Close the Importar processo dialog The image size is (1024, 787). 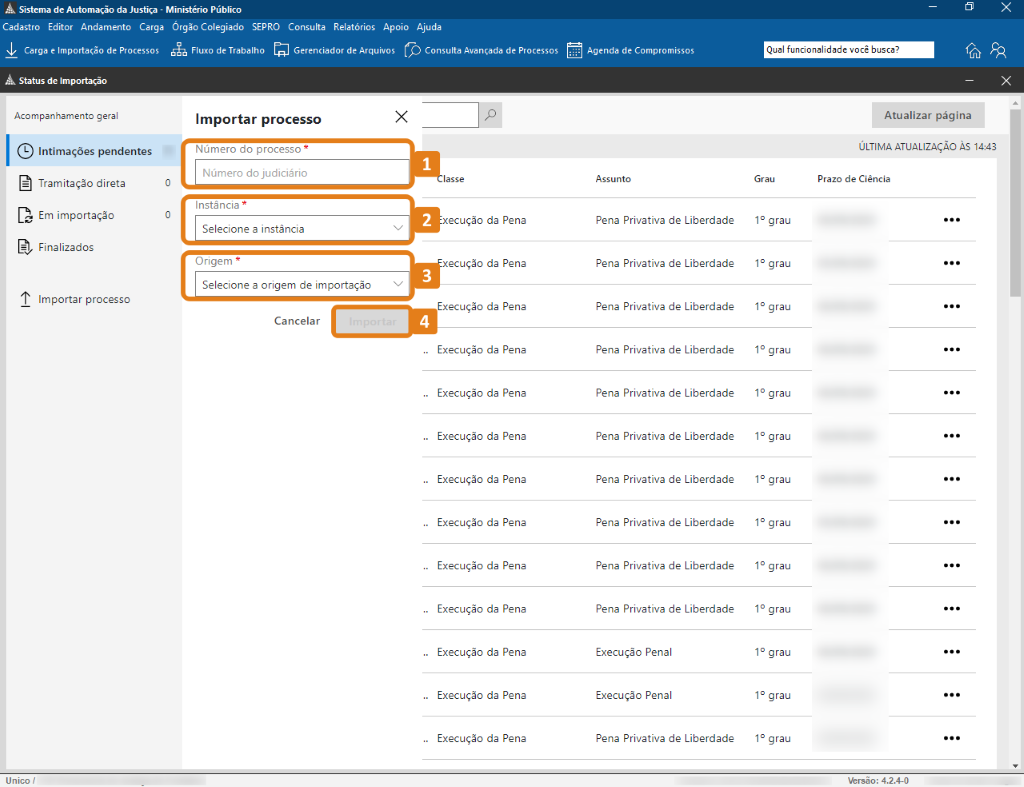[x=401, y=117]
